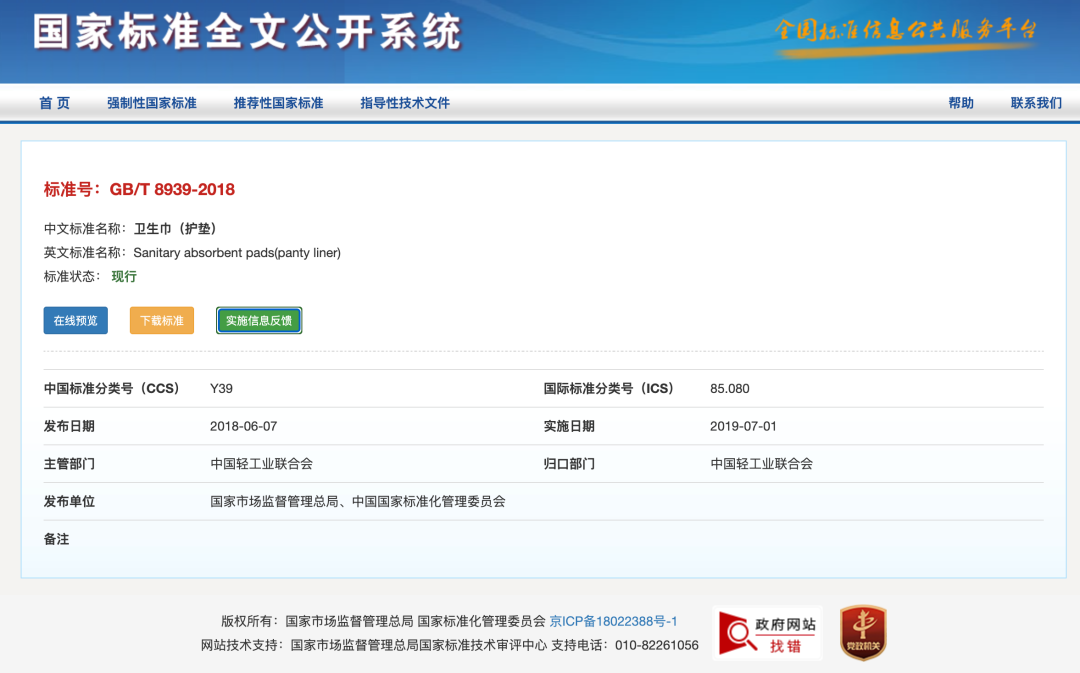Viewport: 1080px width, 673px height.
Task: Click the 实施日期 value 2019-07-01
Action: coord(743,426)
